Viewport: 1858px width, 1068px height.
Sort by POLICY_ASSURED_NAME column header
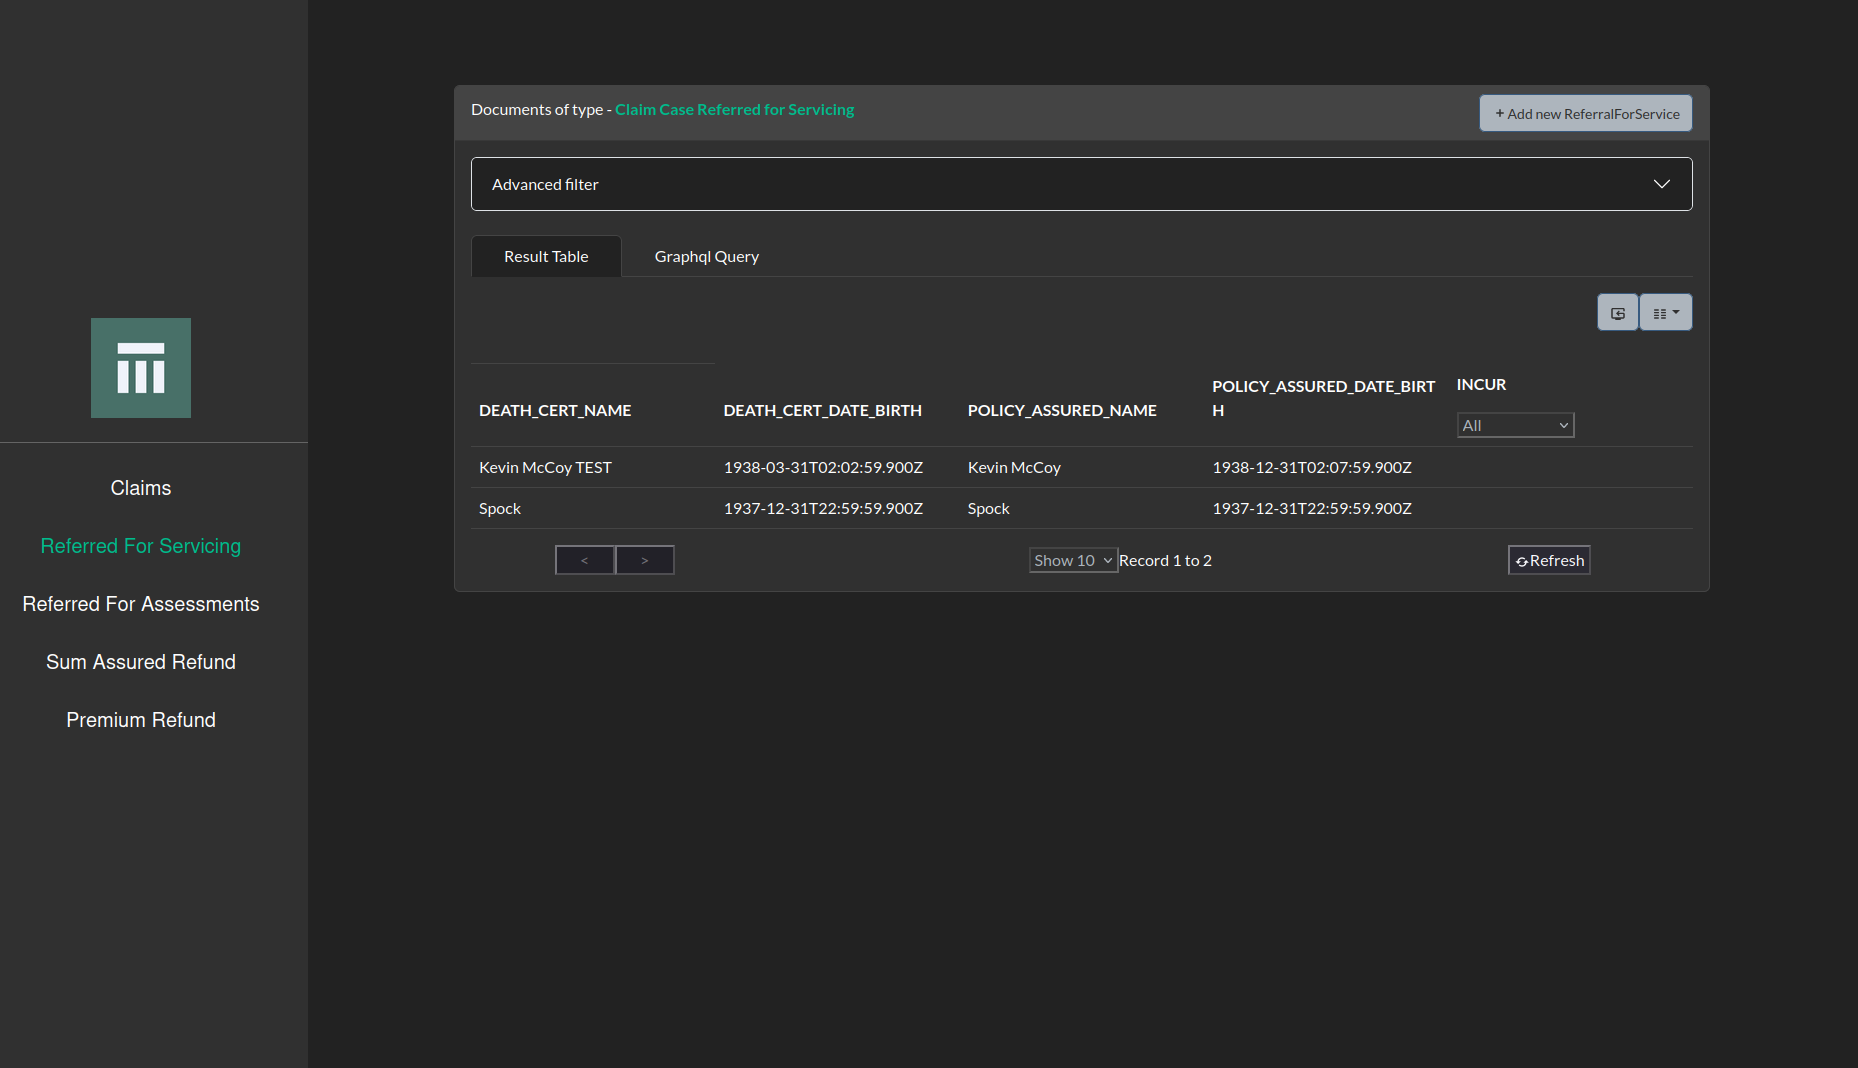pyautogui.click(x=1062, y=410)
